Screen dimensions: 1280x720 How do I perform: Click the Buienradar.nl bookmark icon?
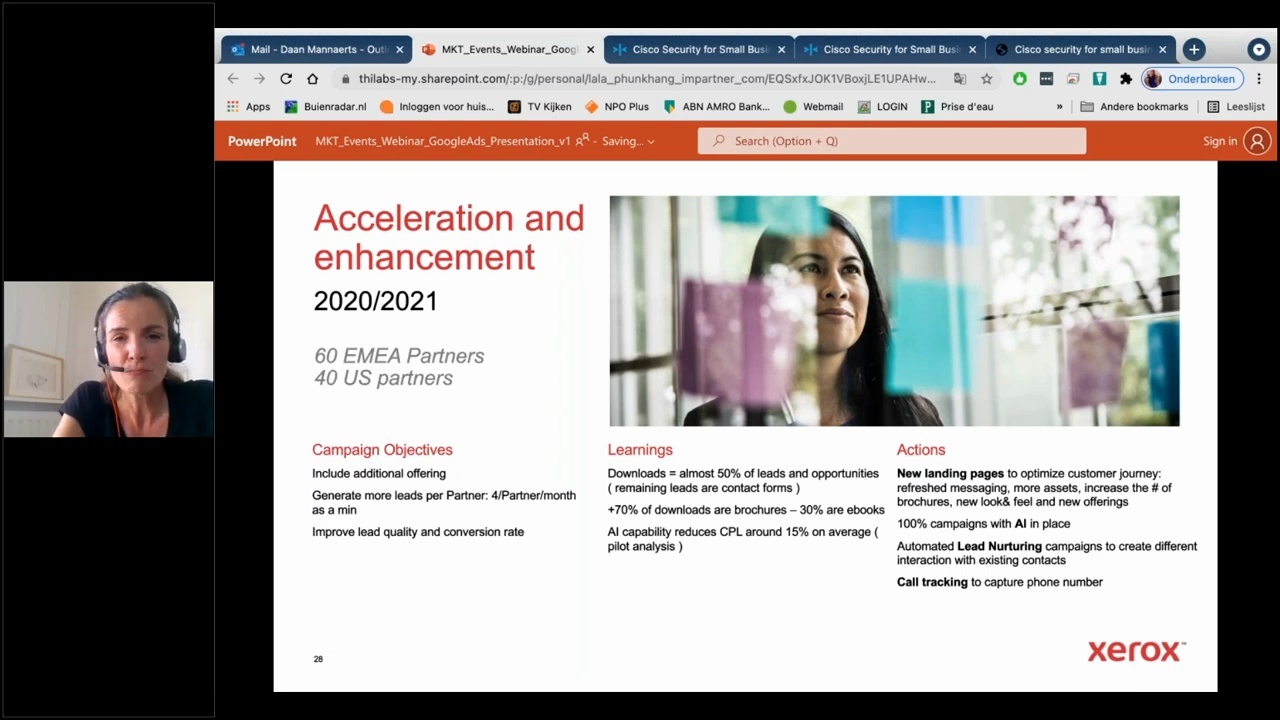(x=291, y=106)
